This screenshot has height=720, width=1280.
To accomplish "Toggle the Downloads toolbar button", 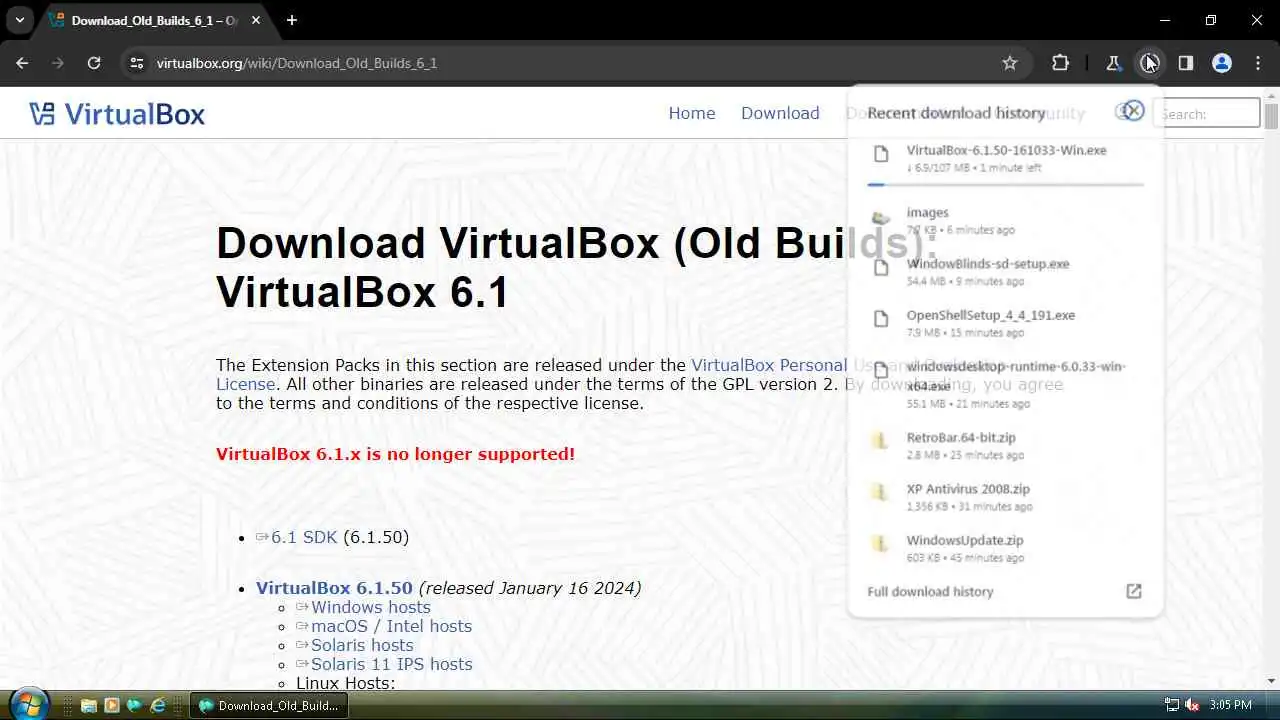I will [1149, 63].
